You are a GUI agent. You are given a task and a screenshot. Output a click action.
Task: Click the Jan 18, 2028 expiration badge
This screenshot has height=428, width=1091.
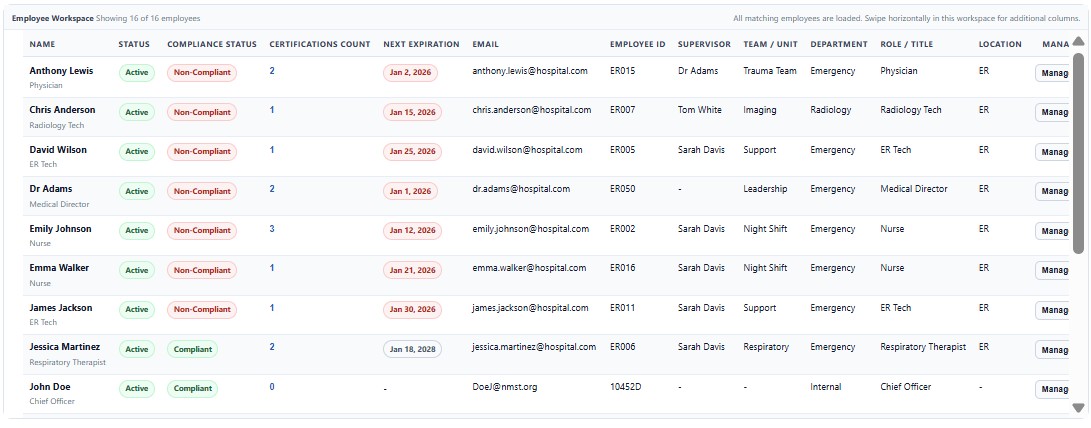(413, 349)
